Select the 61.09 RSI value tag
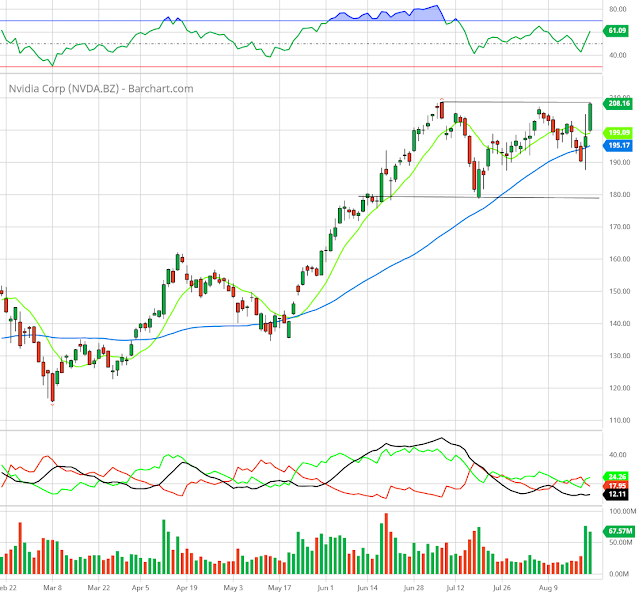The height and width of the screenshot is (596, 639). coord(616,31)
